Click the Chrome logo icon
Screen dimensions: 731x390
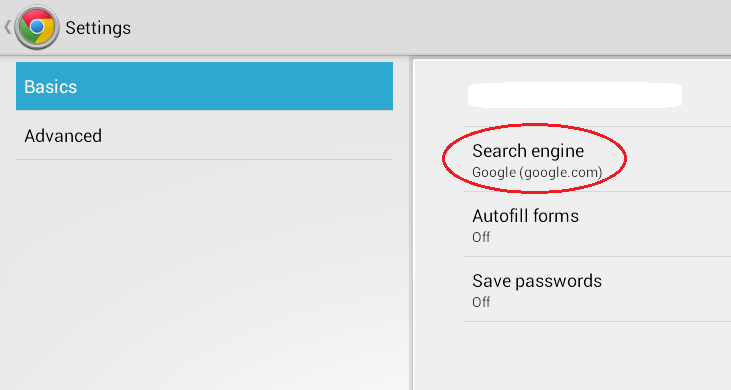click(37, 27)
